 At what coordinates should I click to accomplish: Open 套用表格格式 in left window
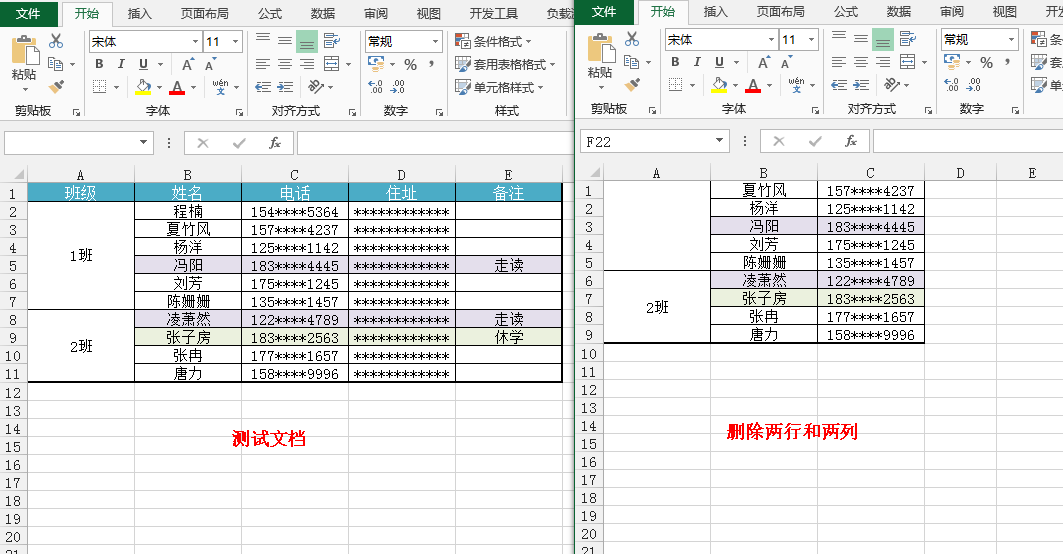pyautogui.click(x=505, y=64)
